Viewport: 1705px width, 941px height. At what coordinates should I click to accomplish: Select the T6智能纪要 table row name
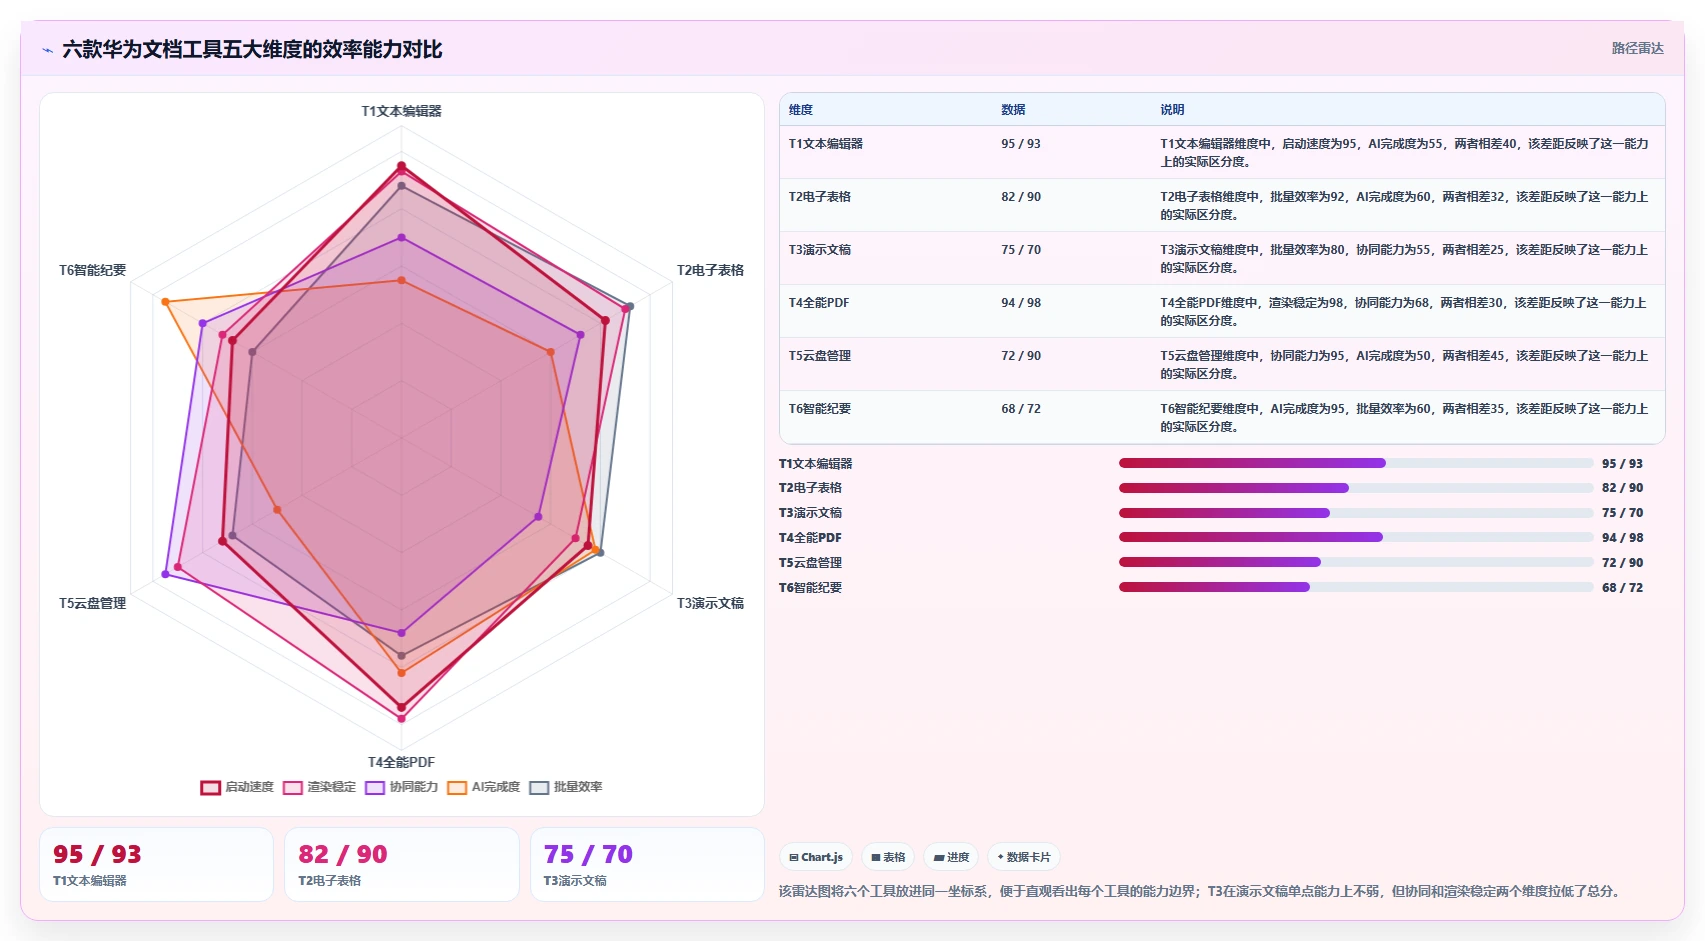pos(819,409)
